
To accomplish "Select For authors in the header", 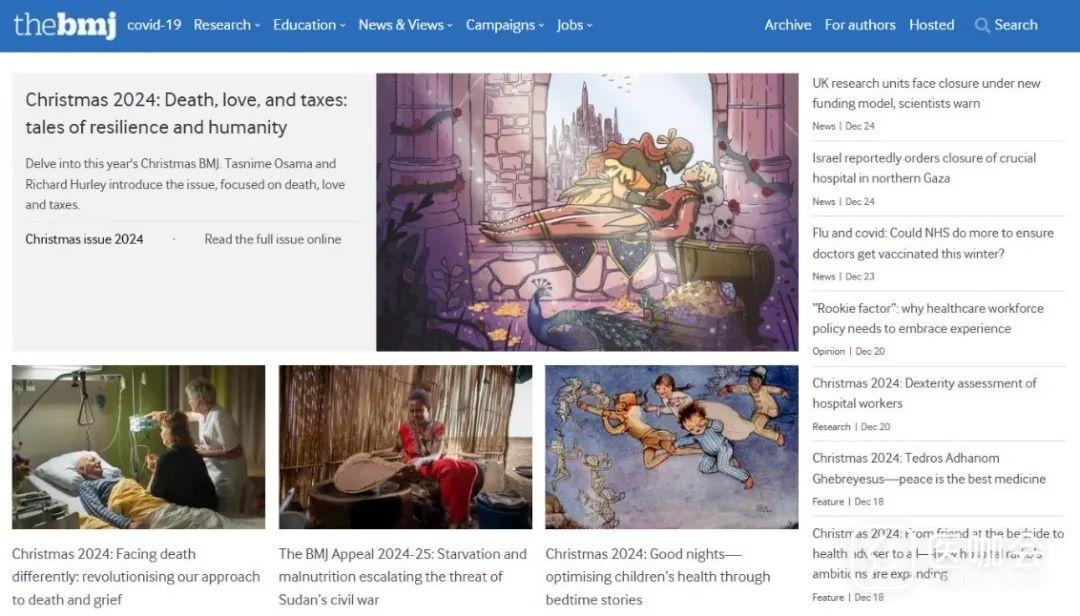I will [860, 25].
